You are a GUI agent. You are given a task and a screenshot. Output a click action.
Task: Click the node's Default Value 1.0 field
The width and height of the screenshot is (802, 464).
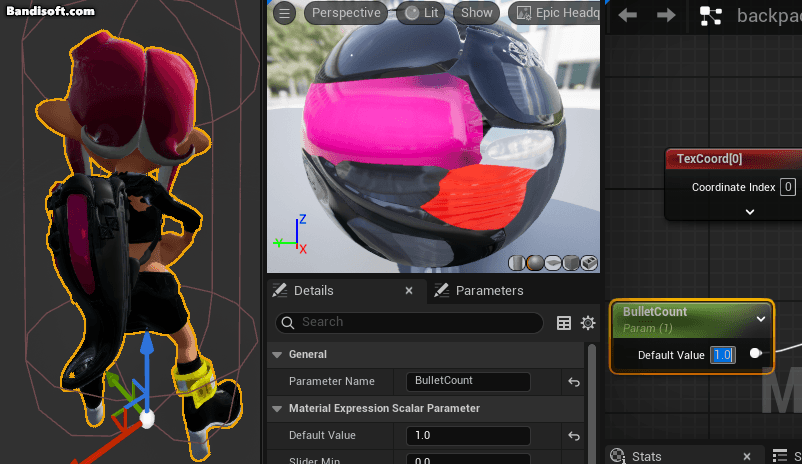coord(723,355)
